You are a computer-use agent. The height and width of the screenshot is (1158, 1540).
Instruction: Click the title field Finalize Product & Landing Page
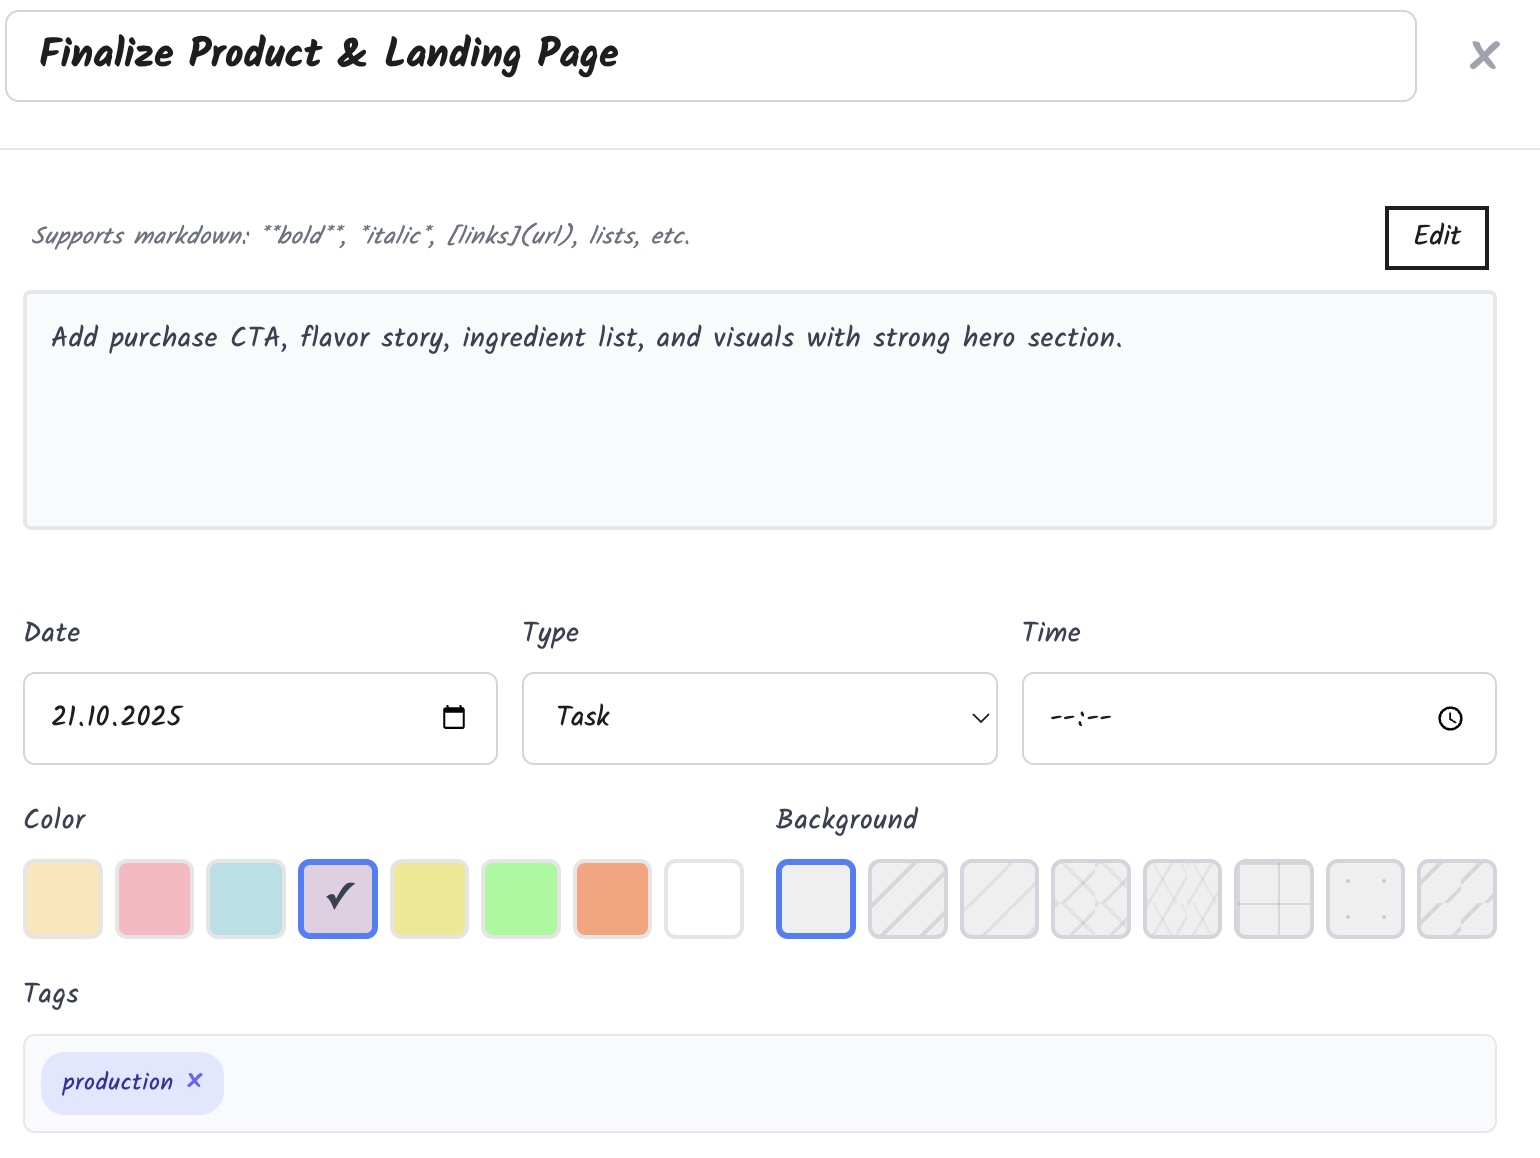(710, 56)
